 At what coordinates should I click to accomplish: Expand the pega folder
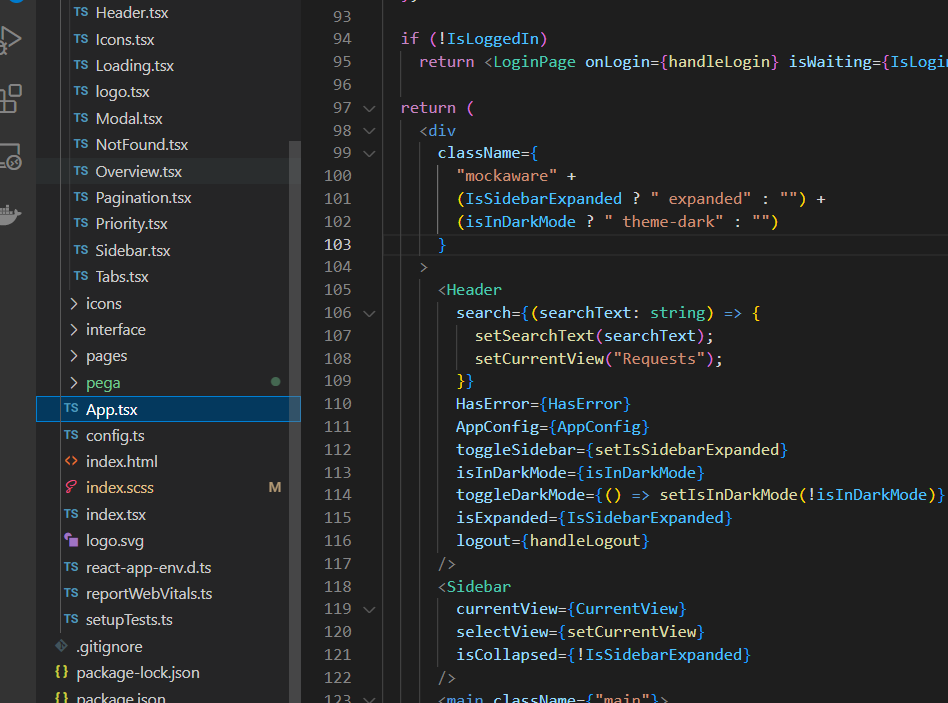[x=74, y=383]
